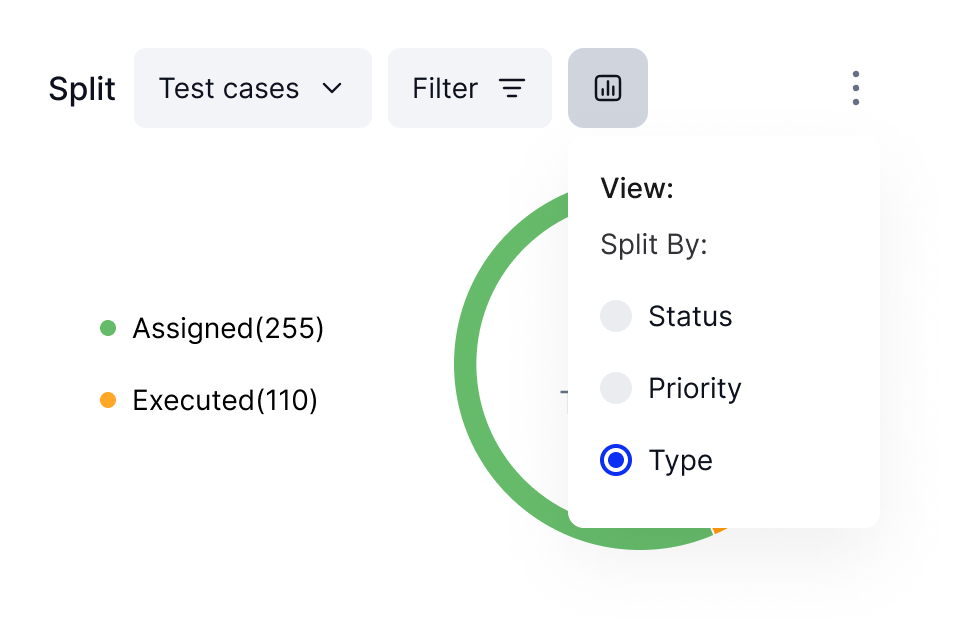Click the orange Executed legend dot
Screen dimensions: 960x640
click(x=108, y=400)
